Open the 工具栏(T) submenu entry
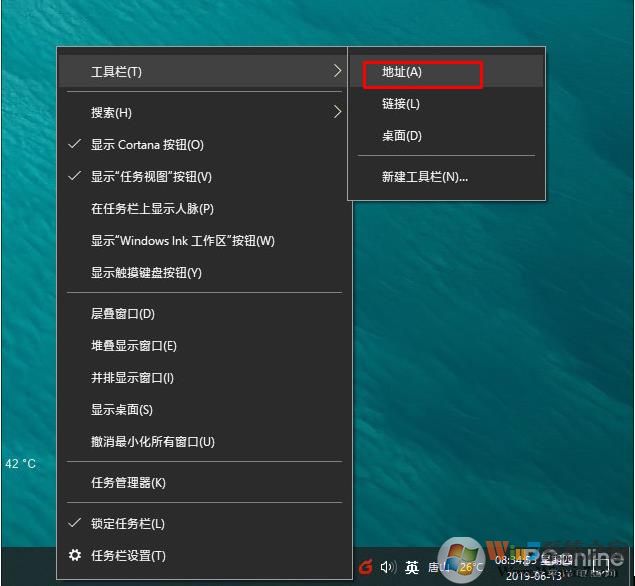Screen dimensions: 635x586 pos(202,72)
